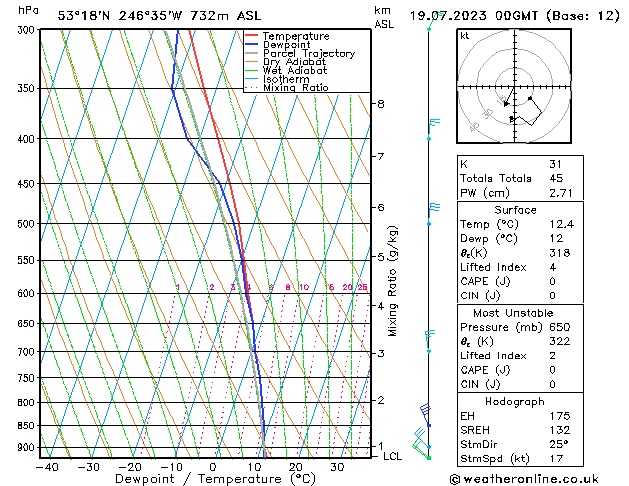629x486 pixels.
Task: Click the PW (cm) value 2.71
Action: coord(561,193)
